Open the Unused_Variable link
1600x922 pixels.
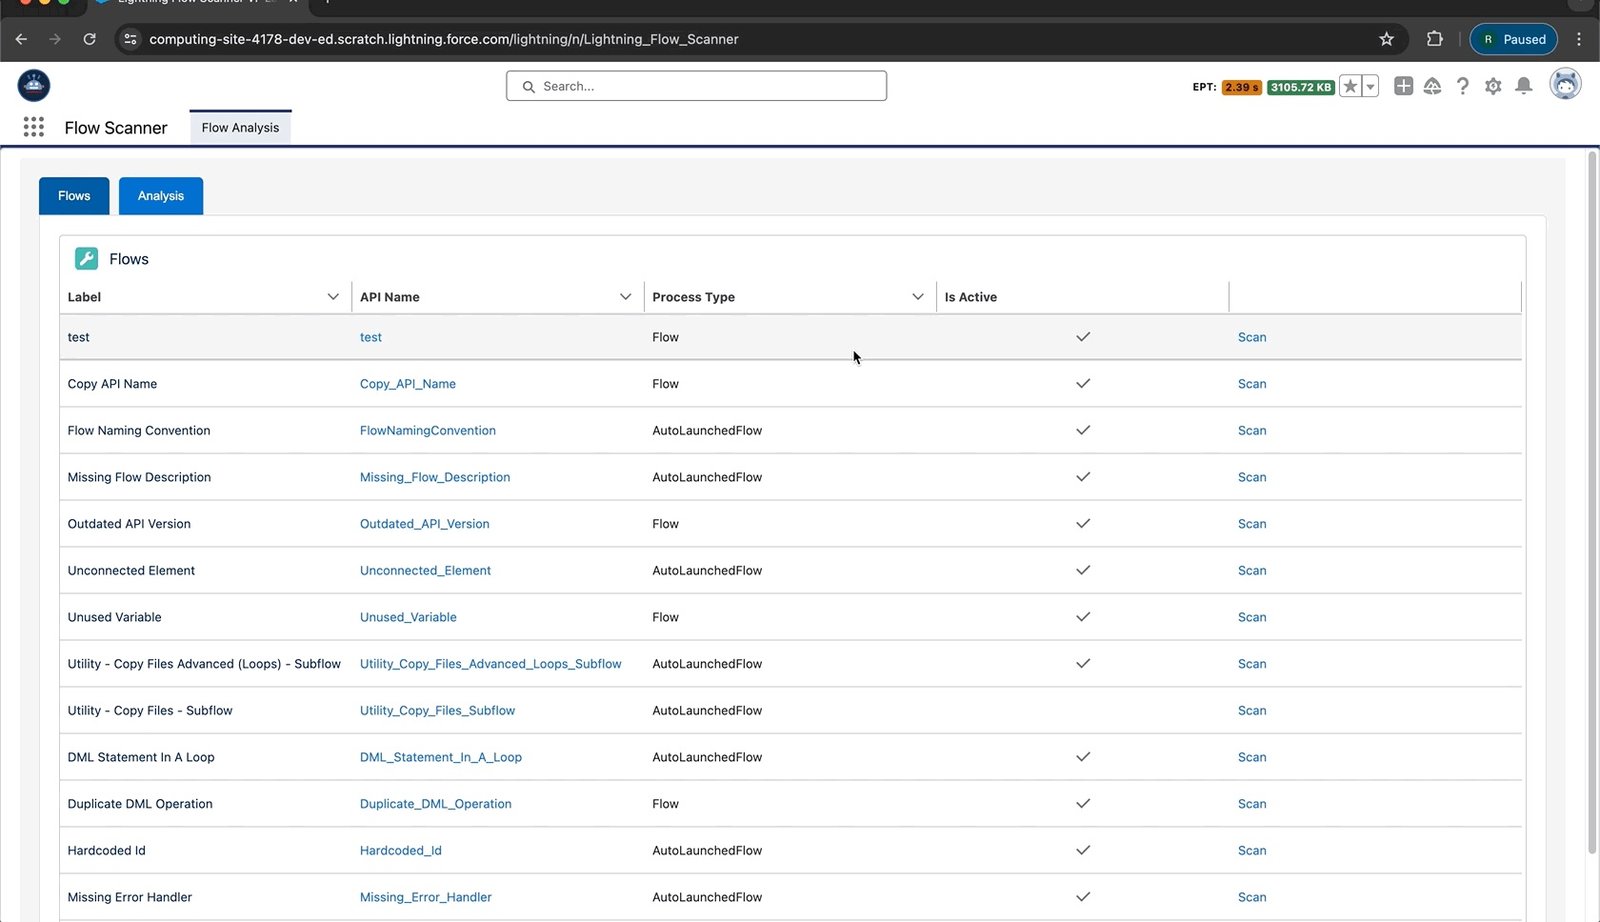(408, 617)
